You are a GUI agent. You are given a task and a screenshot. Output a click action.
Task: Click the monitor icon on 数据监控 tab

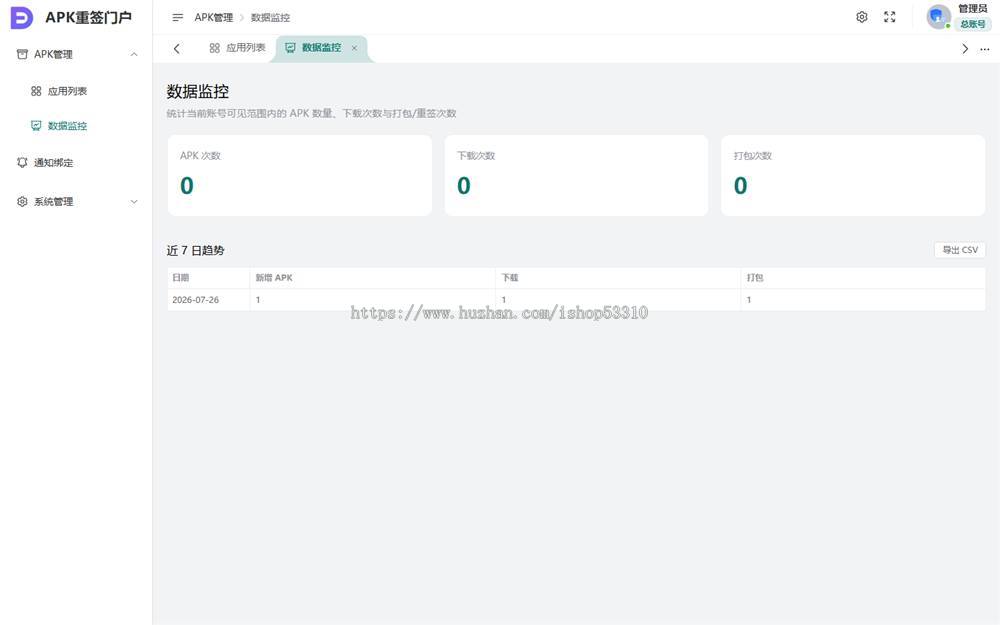[x=290, y=48]
